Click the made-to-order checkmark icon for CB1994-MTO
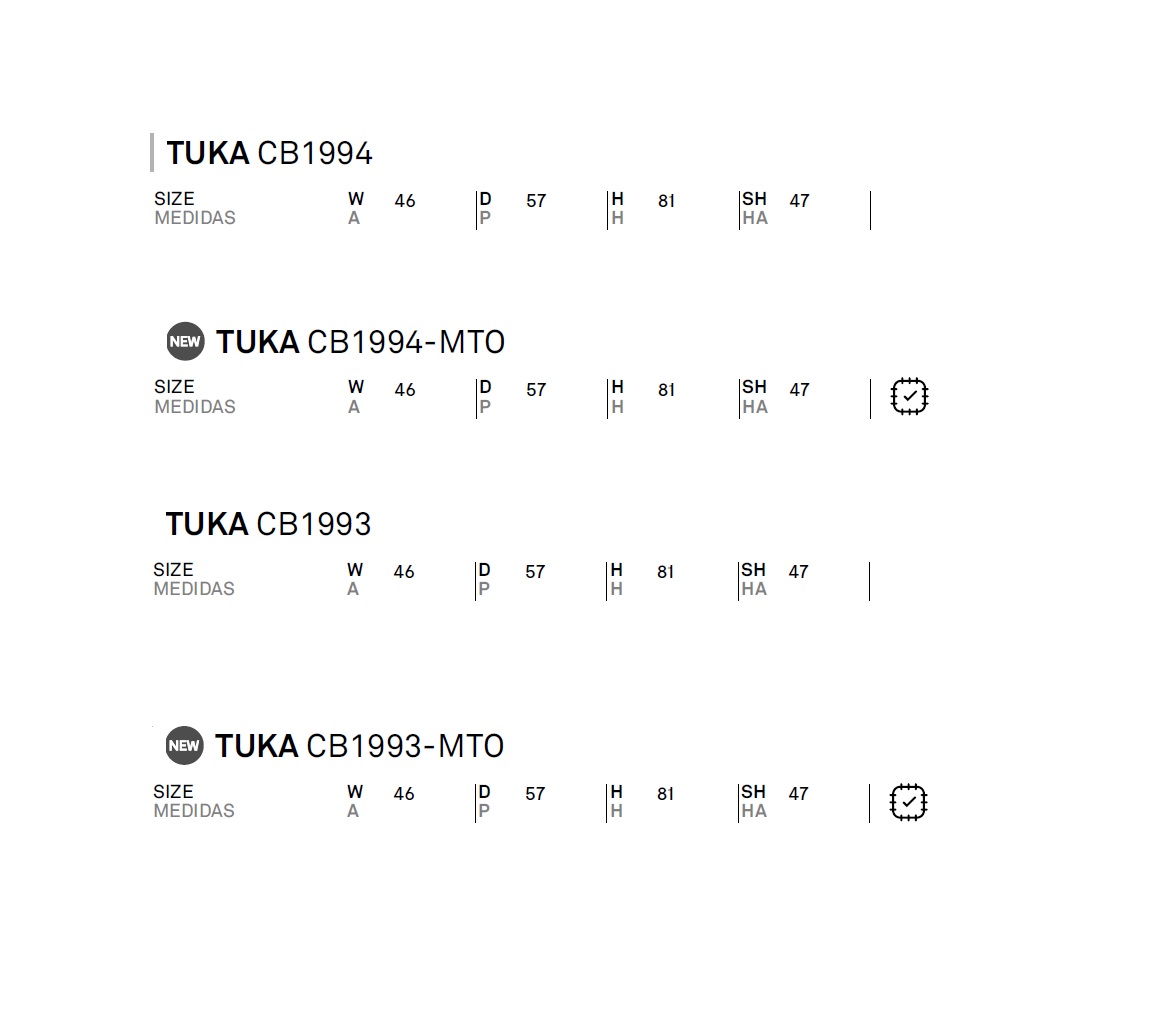The height and width of the screenshot is (1035, 1165). pos(909,396)
